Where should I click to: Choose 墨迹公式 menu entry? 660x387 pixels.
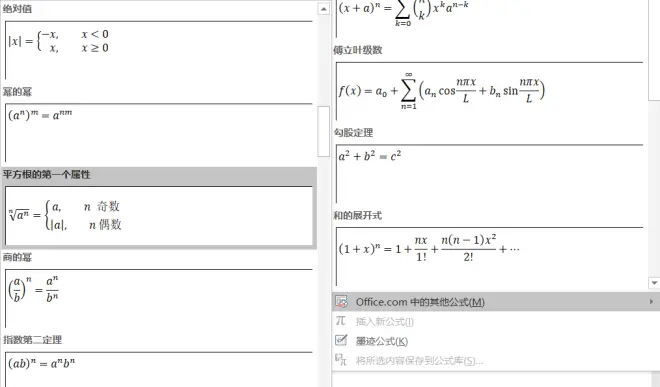click(496, 341)
